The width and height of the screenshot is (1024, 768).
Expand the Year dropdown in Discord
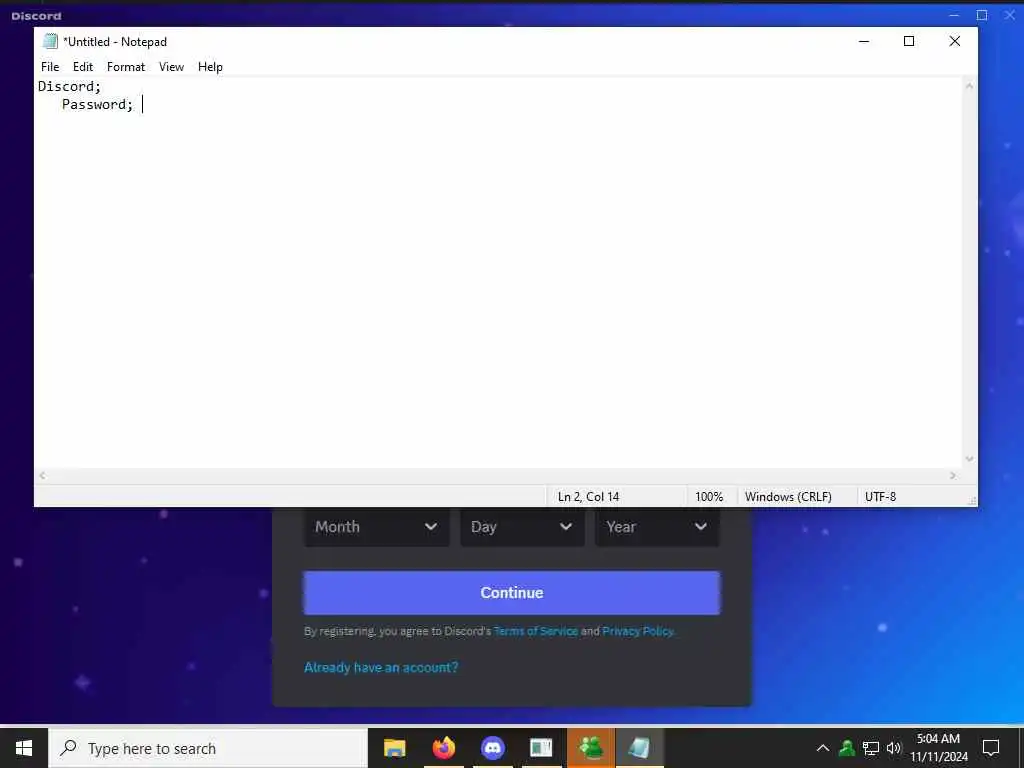coord(657,527)
